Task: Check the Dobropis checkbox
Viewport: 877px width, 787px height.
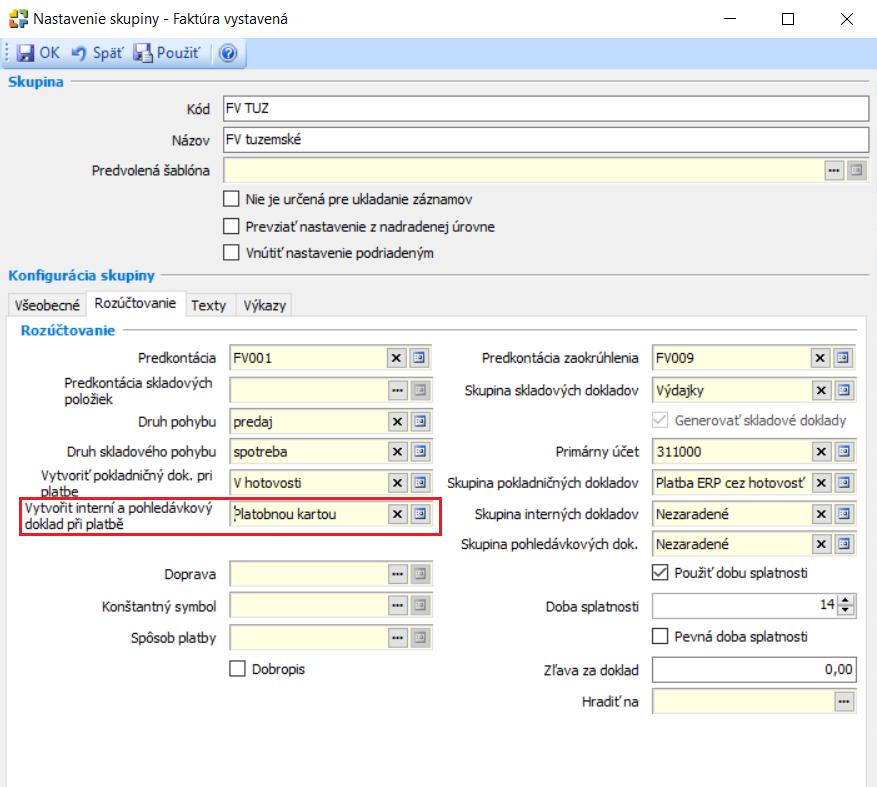Action: 237,669
